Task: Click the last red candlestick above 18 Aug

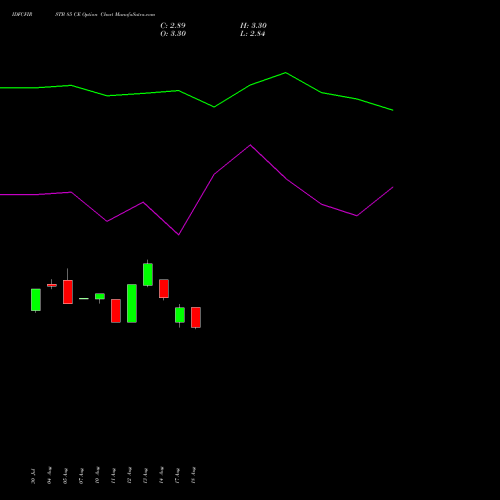Action: click(x=196, y=317)
